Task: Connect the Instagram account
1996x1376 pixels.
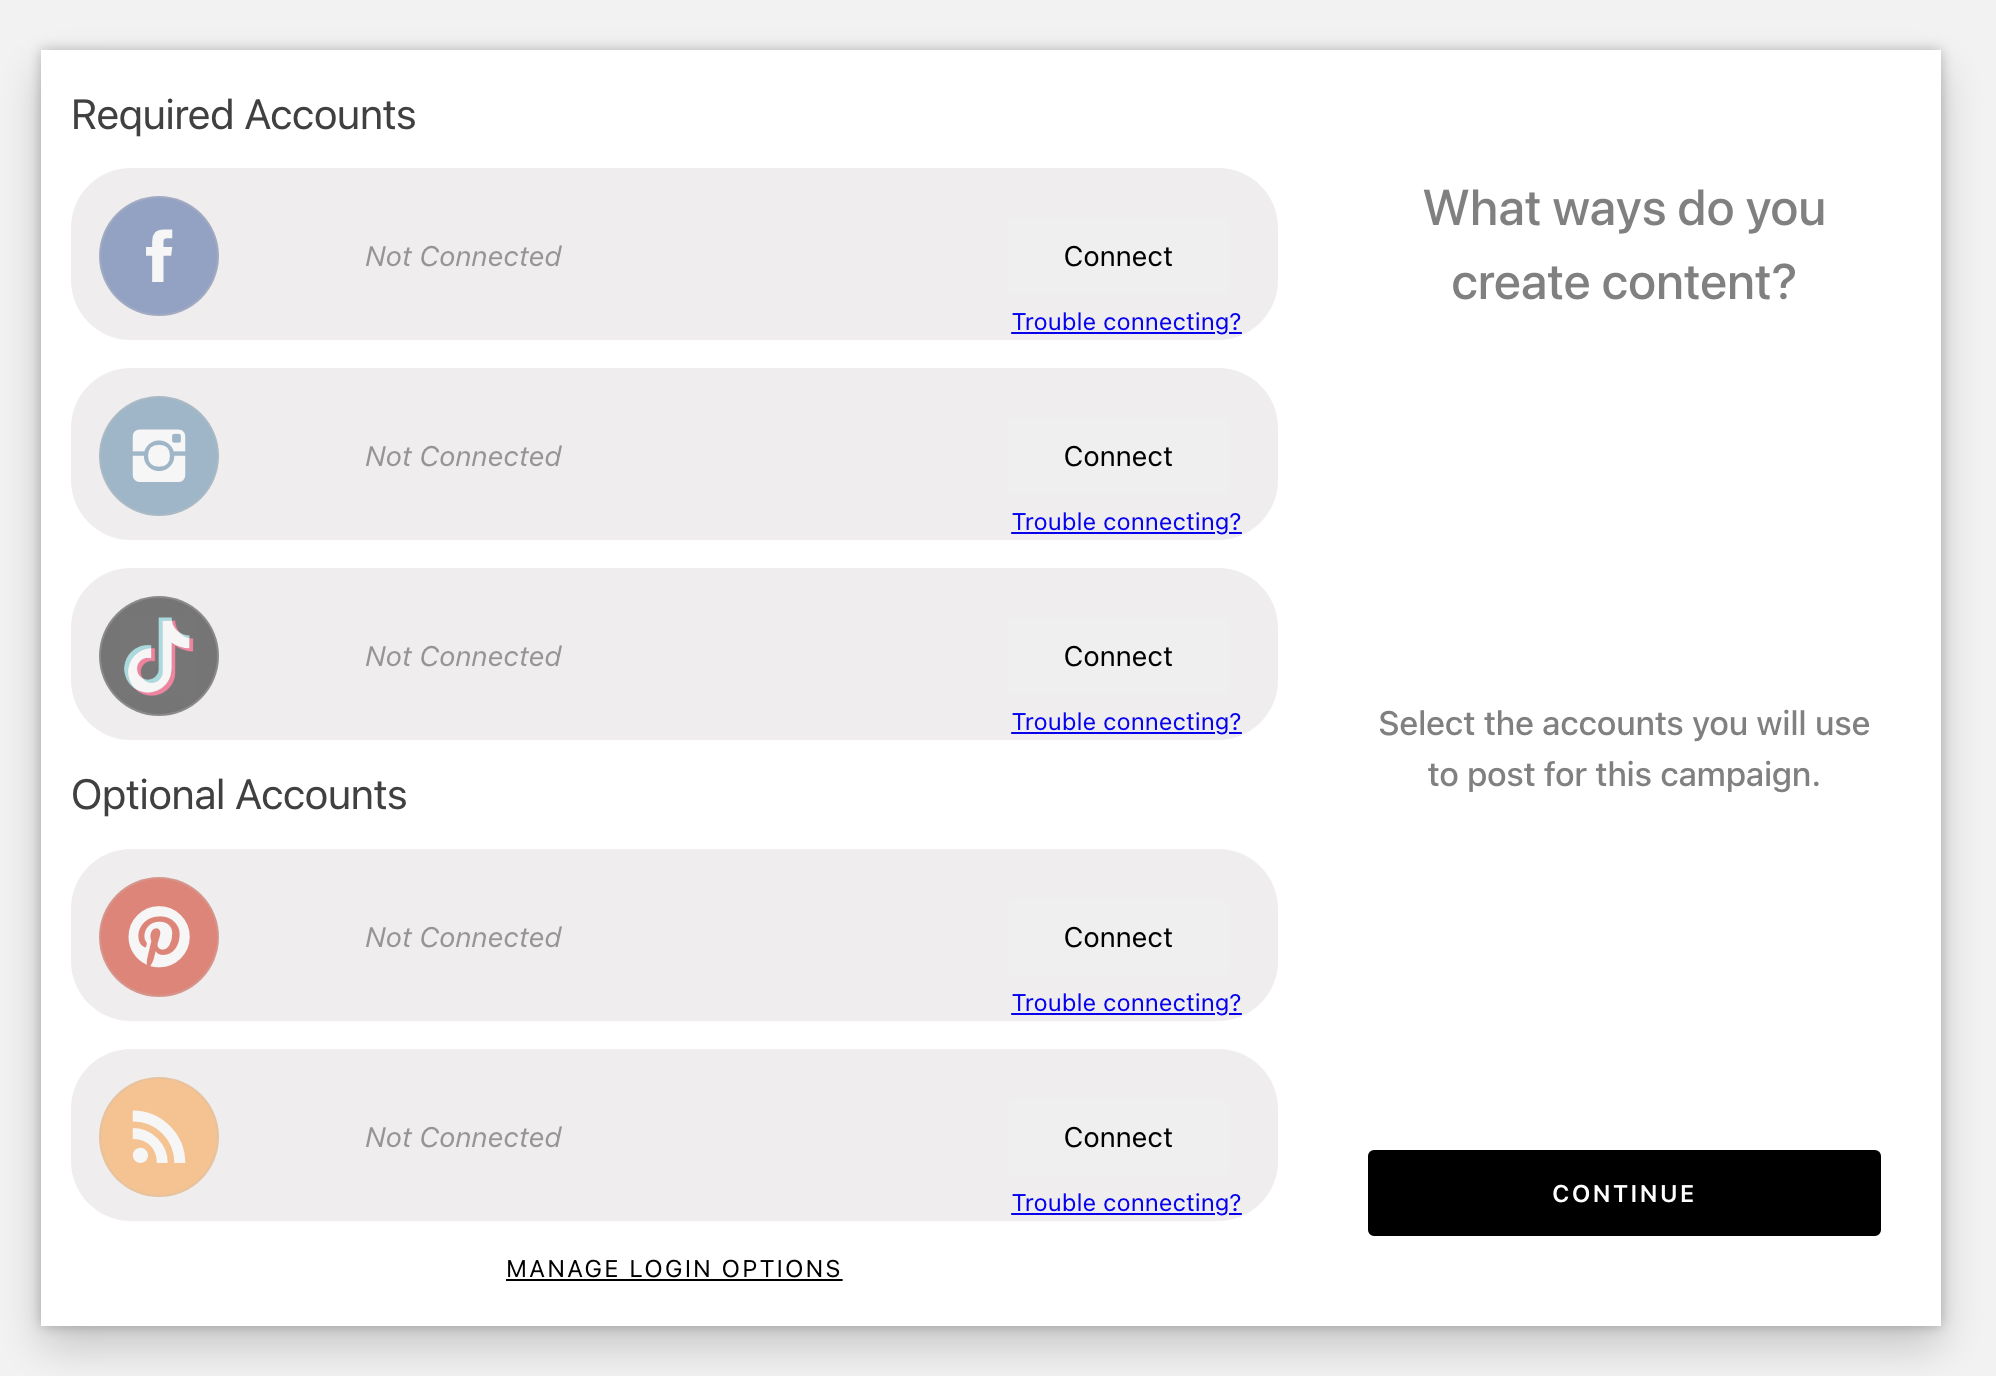Action: coord(1118,457)
